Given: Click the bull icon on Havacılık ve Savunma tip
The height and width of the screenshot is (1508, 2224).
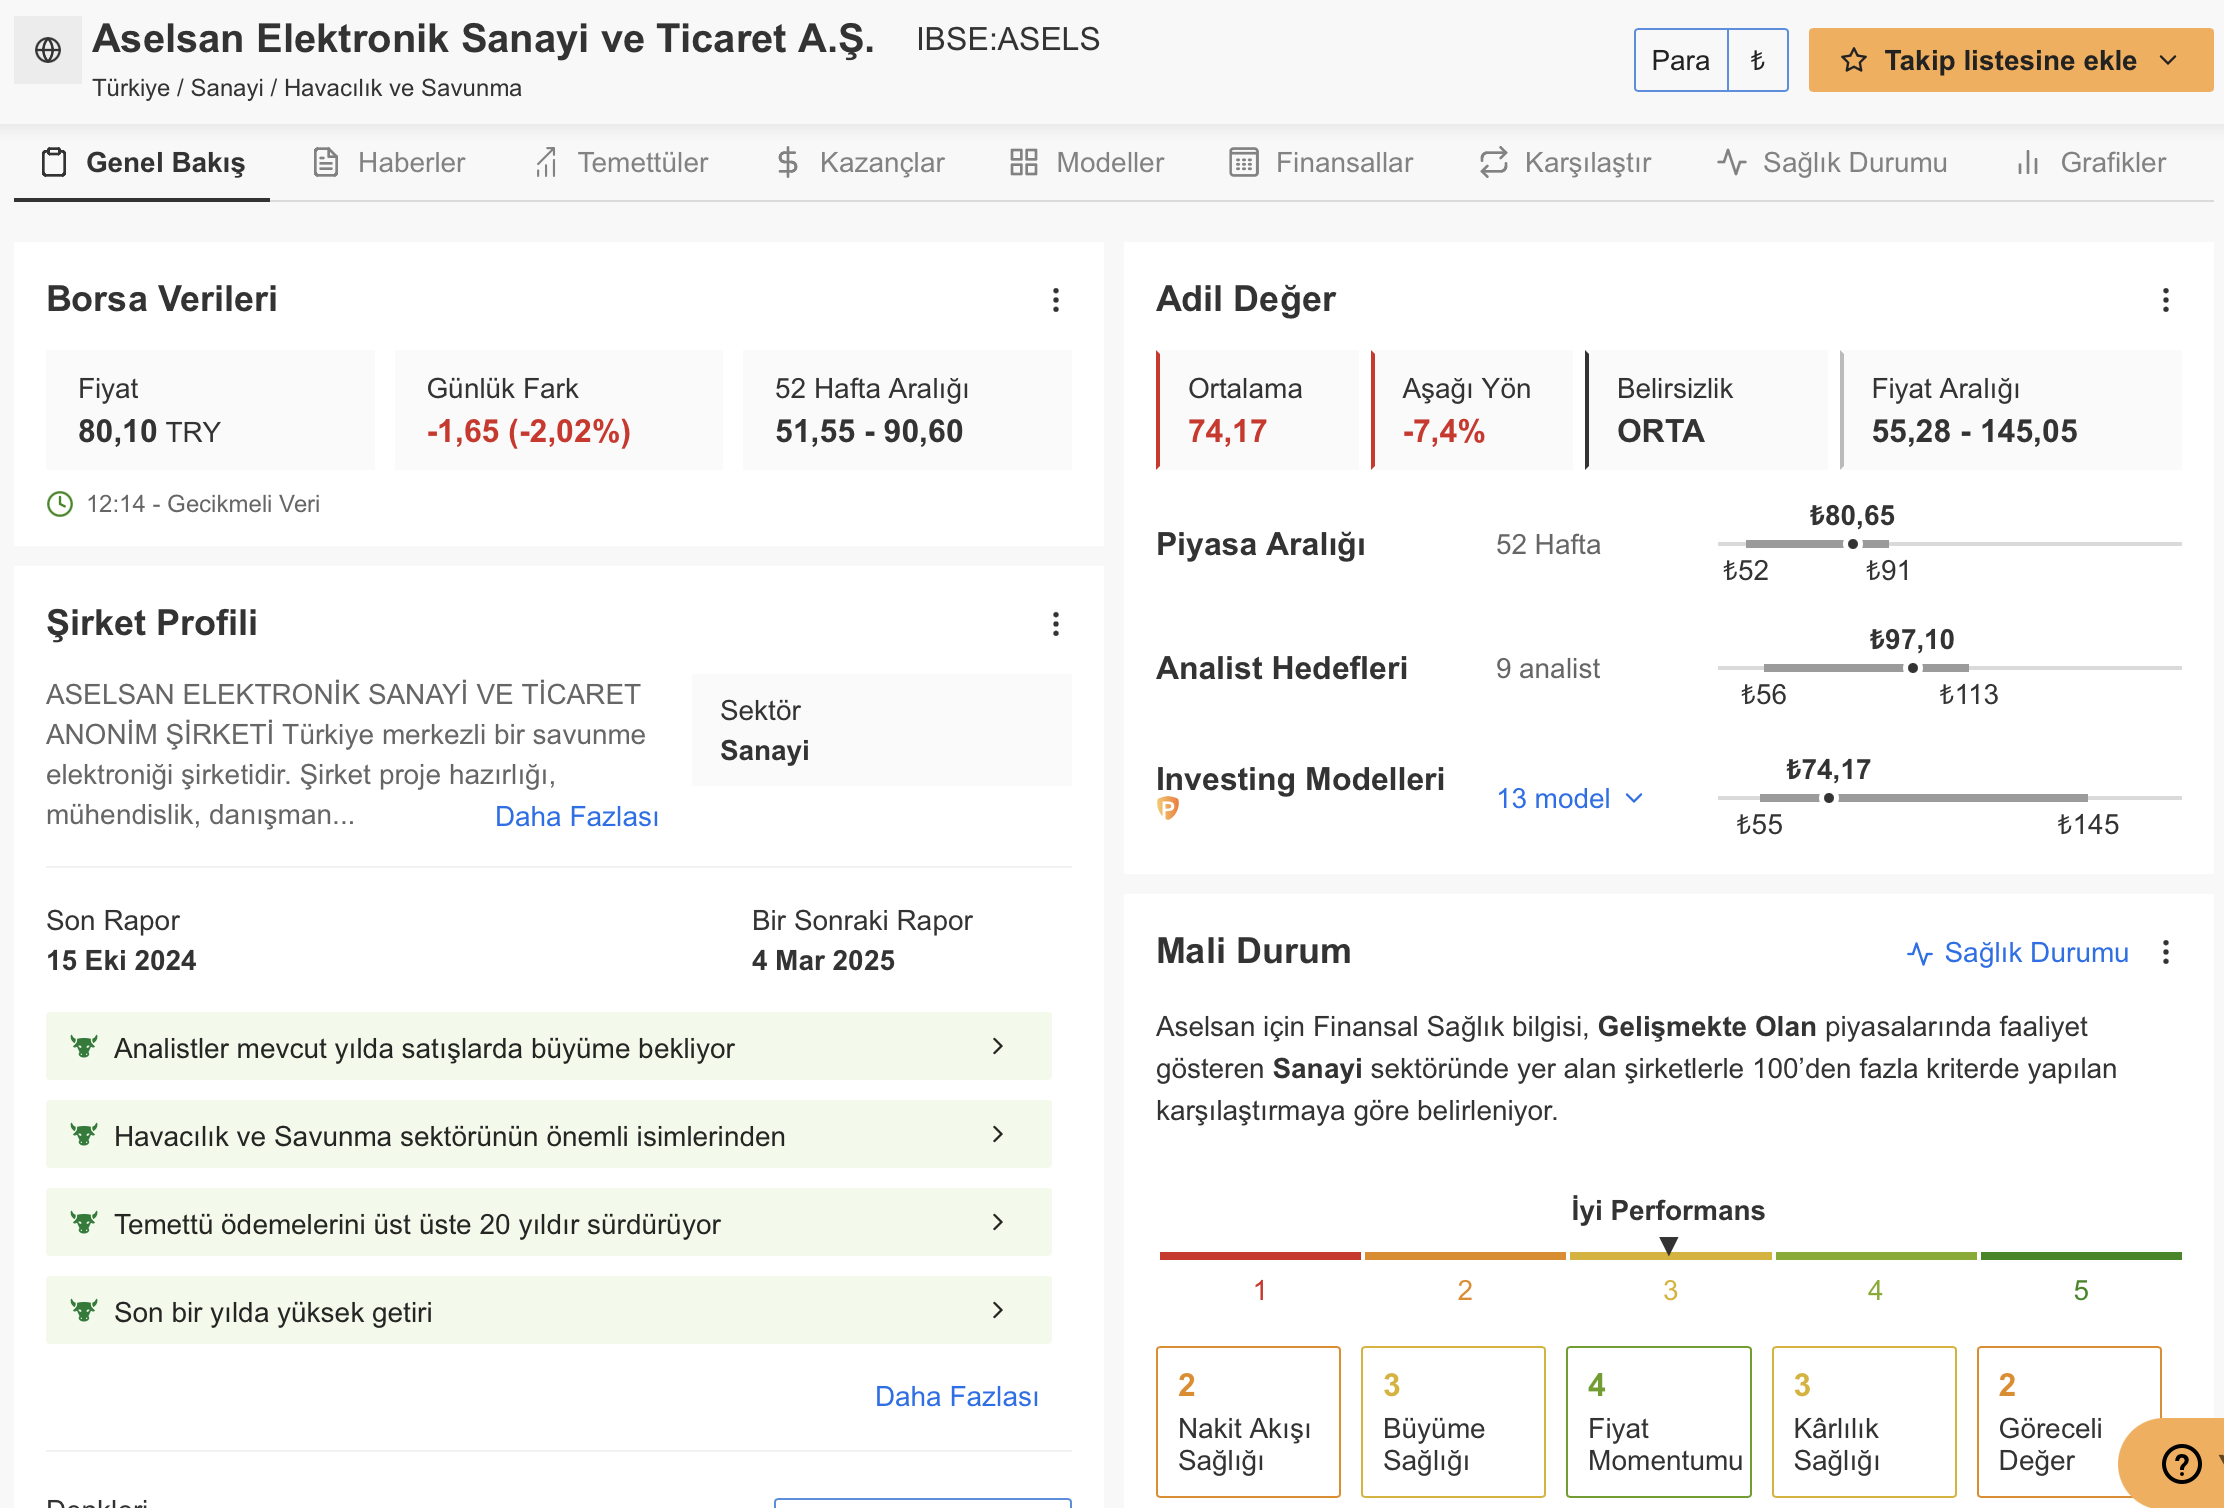Looking at the screenshot, I should pos(84,1135).
